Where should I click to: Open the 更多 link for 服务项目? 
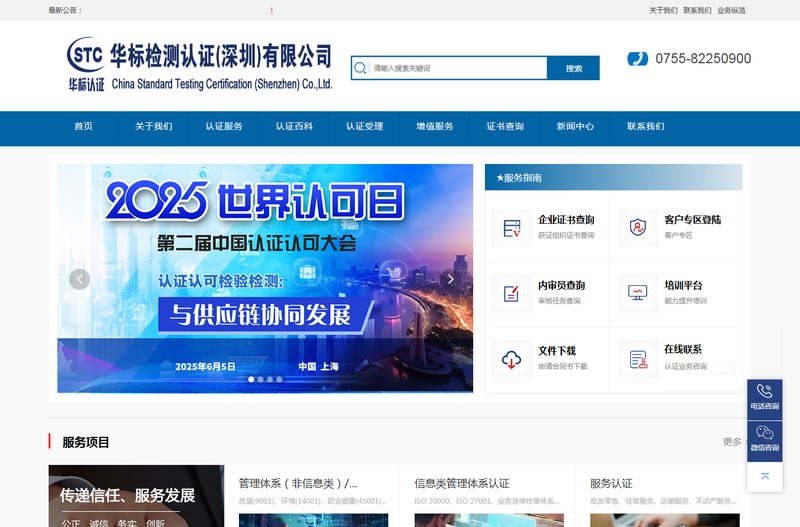732,442
